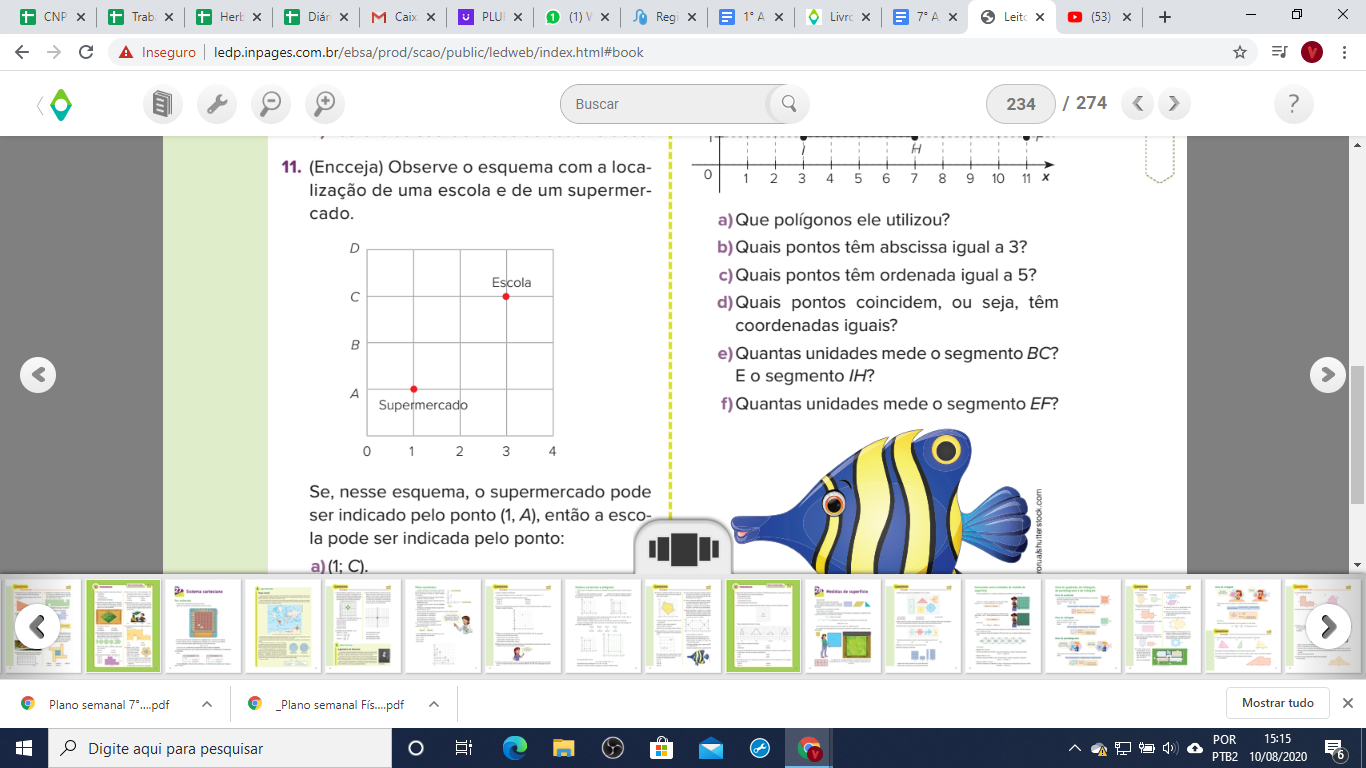The height and width of the screenshot is (768, 1366).
Task: Turn to next page with right side arrow
Action: pos(1328,374)
